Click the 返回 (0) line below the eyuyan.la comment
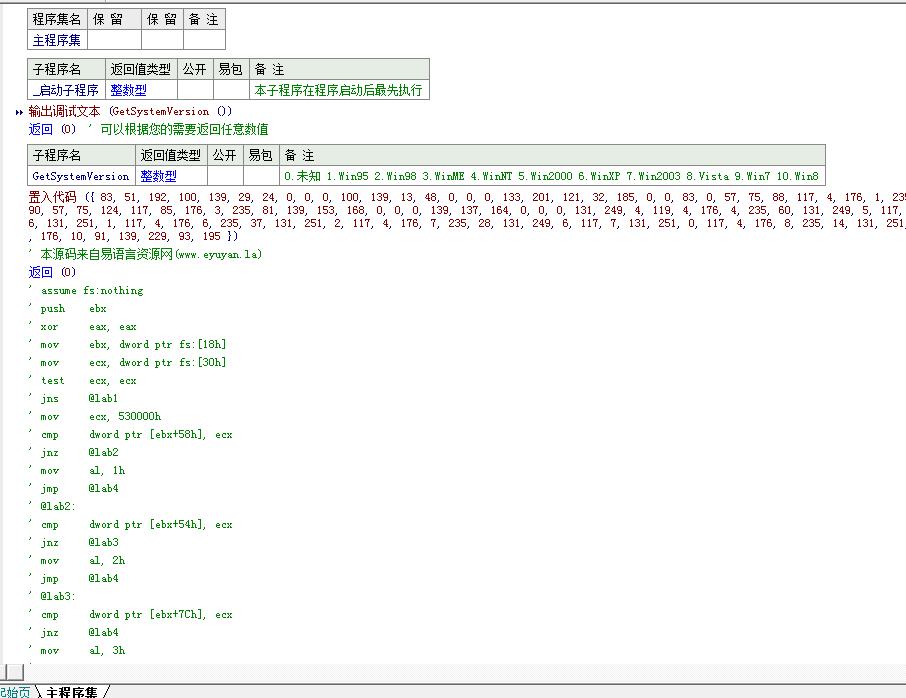Screen dimensions: 906x698 coord(52,272)
